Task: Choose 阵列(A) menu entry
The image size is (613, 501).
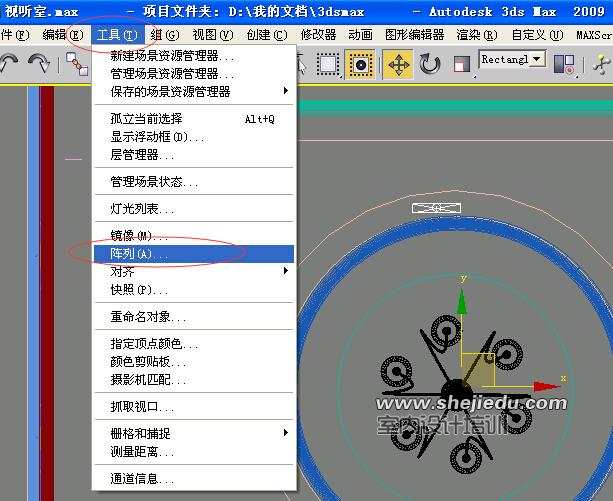Action: 194,254
